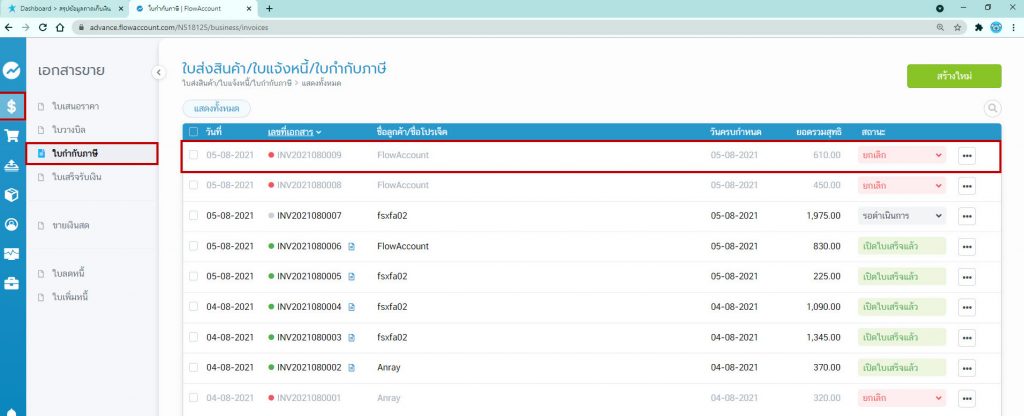Open the ขายเงินสด menu item
Image resolution: width=1024 pixels, height=416 pixels.
[x=71, y=225]
